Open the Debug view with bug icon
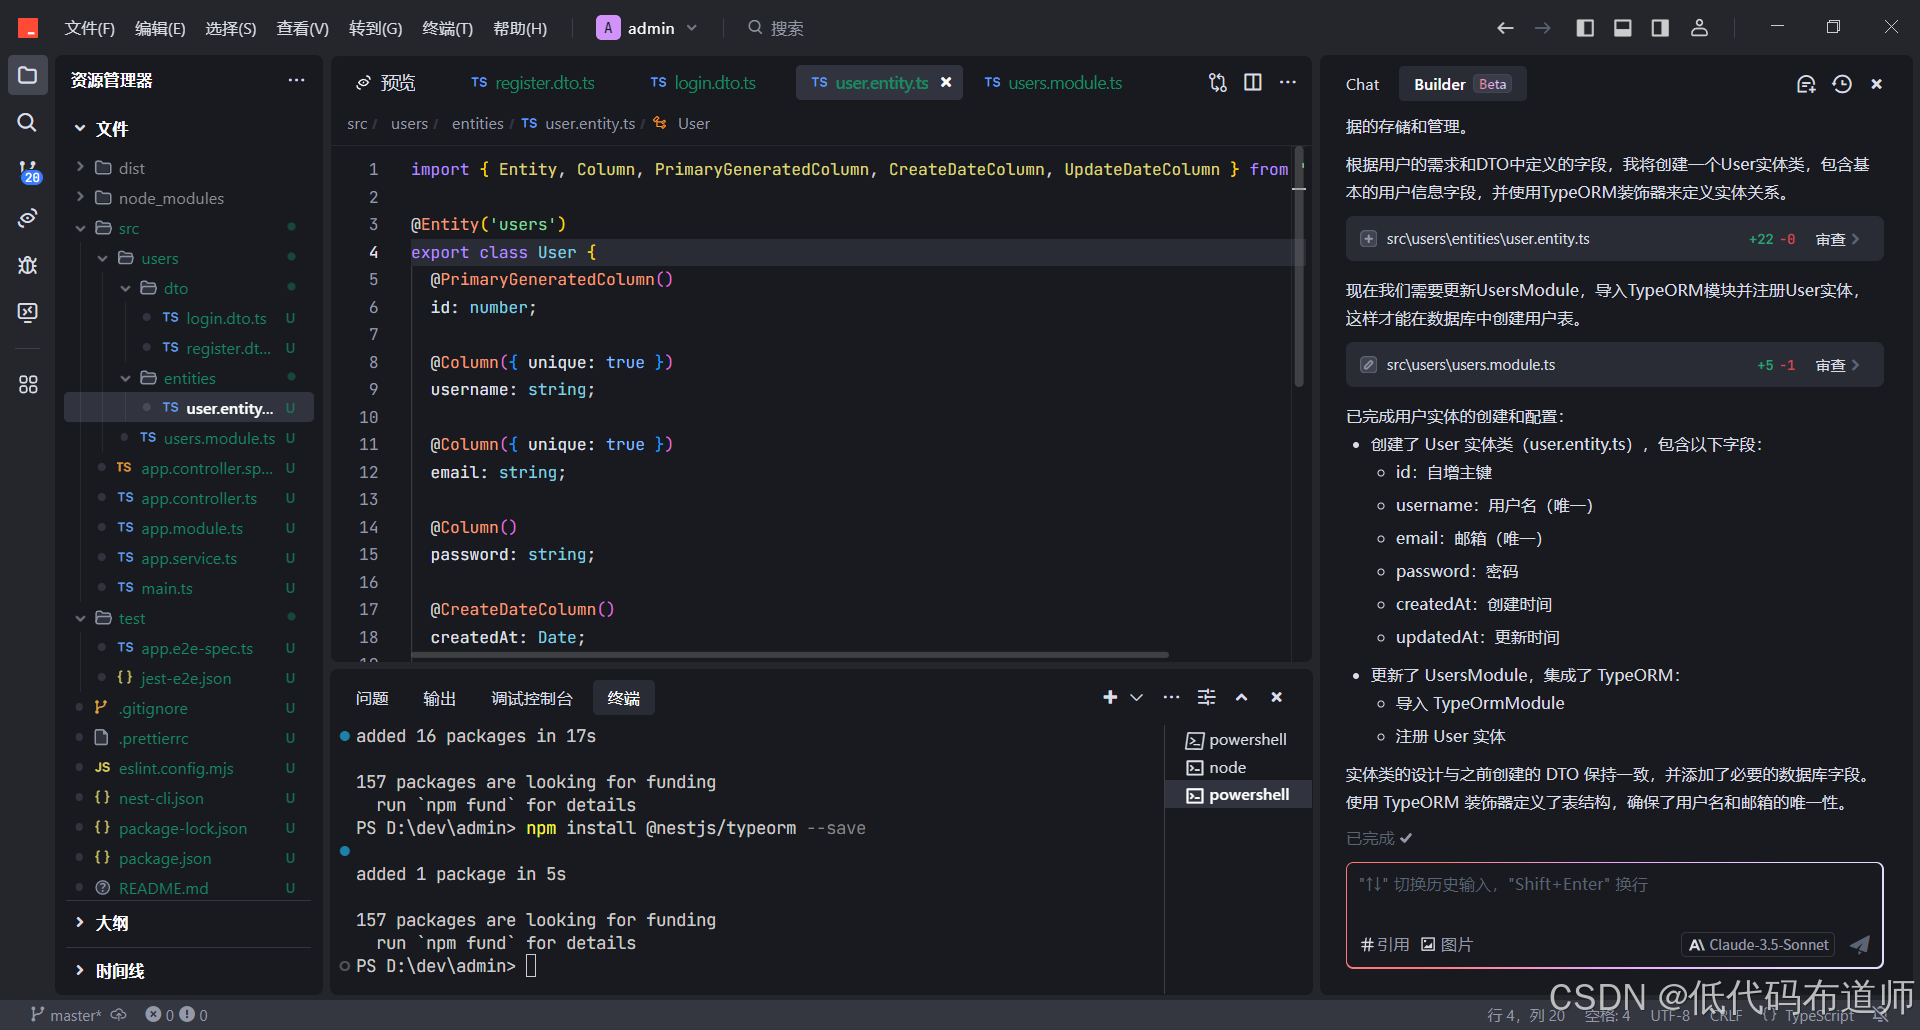 click(28, 265)
